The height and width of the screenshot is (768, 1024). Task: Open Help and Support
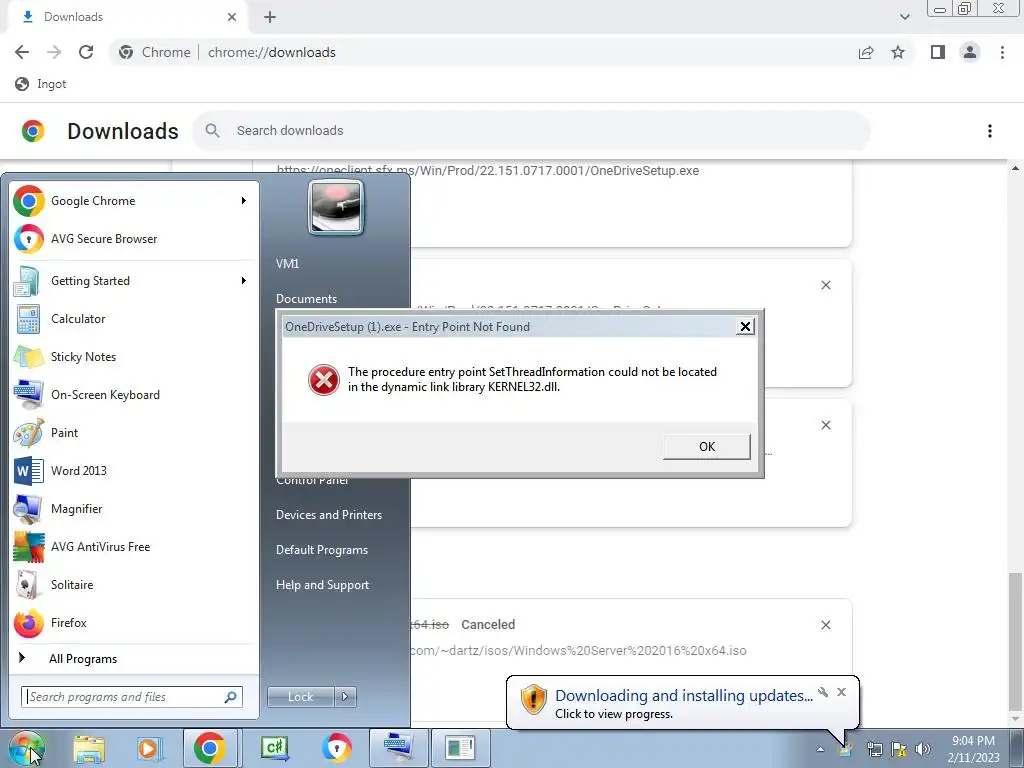(x=323, y=585)
